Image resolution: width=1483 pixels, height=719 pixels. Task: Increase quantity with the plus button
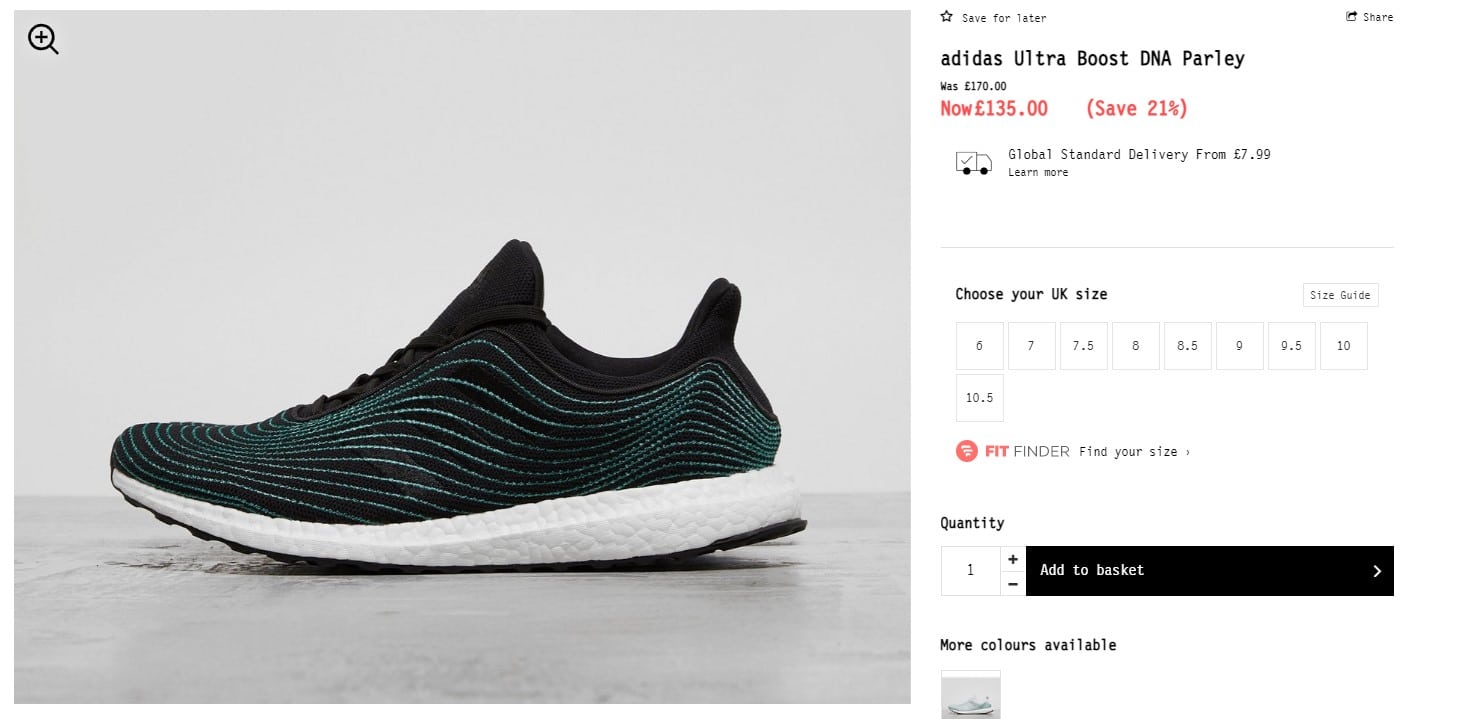(x=1013, y=559)
